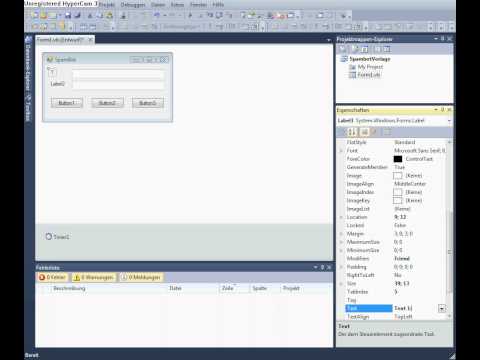
Task: Open Projektmappen-Explorer window position dropdown
Action: (436, 39)
